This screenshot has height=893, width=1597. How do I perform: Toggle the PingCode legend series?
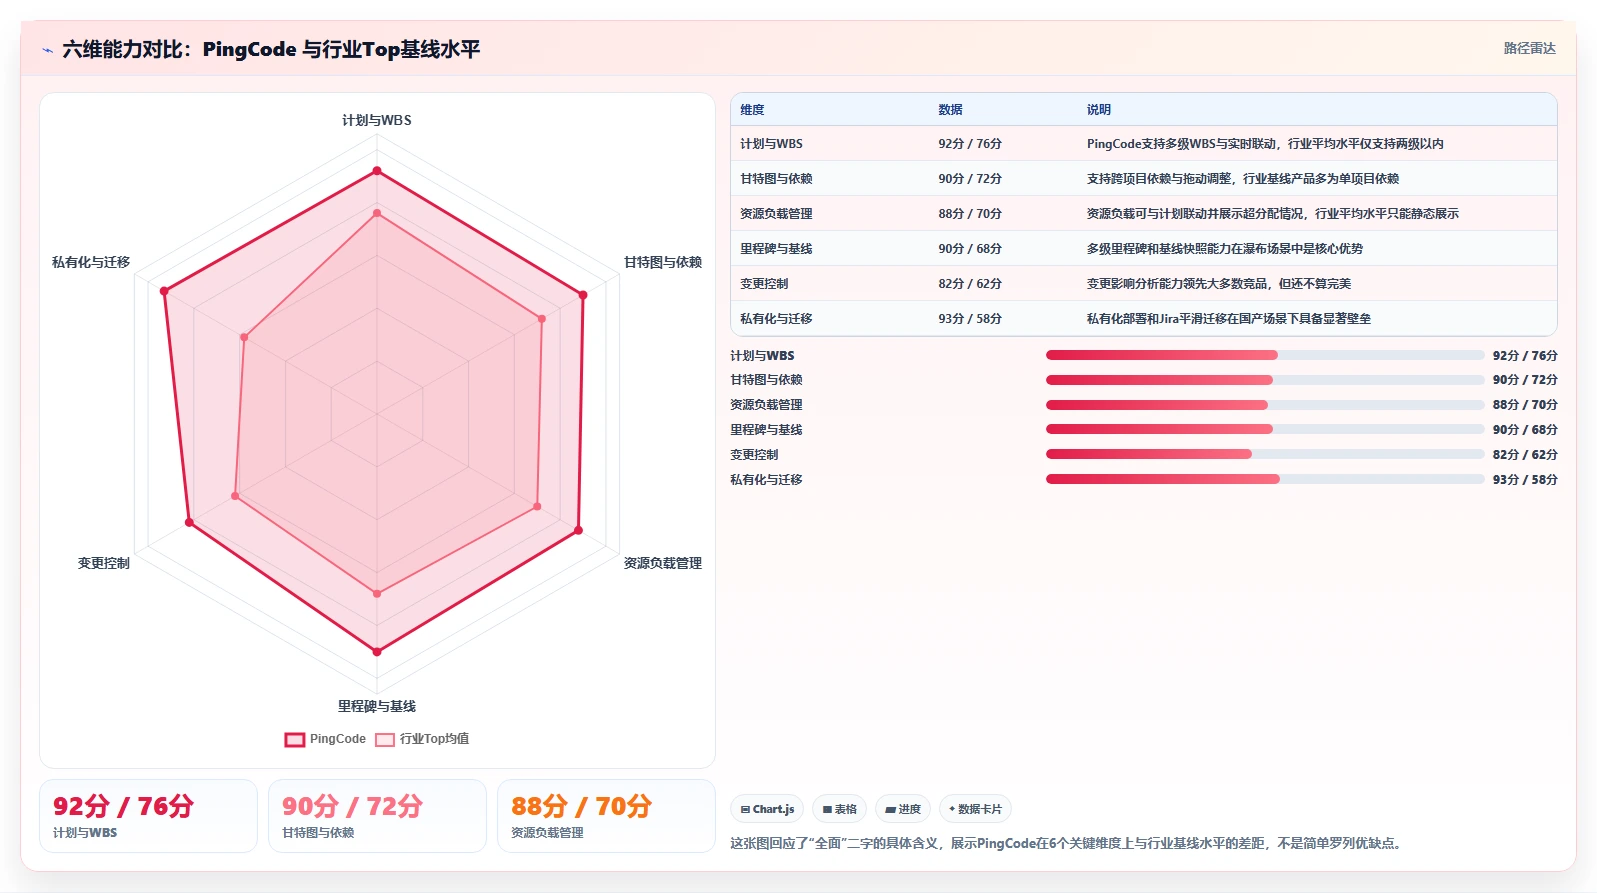pos(325,739)
